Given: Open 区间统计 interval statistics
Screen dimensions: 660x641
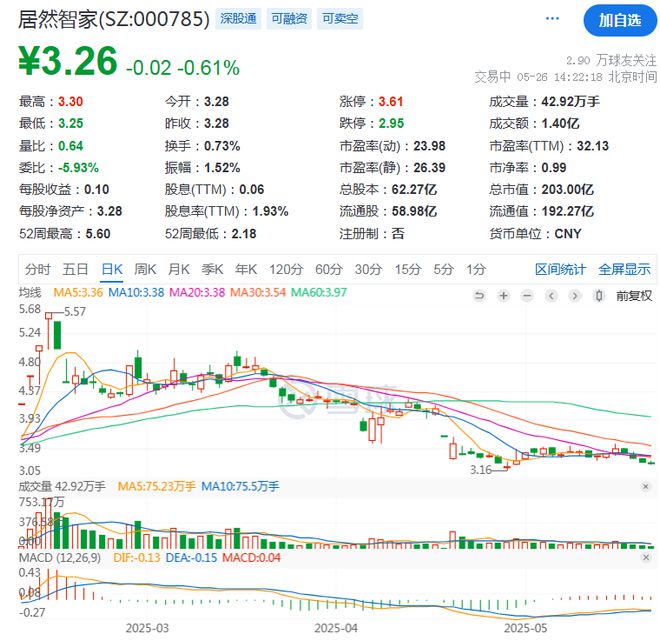Looking at the screenshot, I should [560, 269].
